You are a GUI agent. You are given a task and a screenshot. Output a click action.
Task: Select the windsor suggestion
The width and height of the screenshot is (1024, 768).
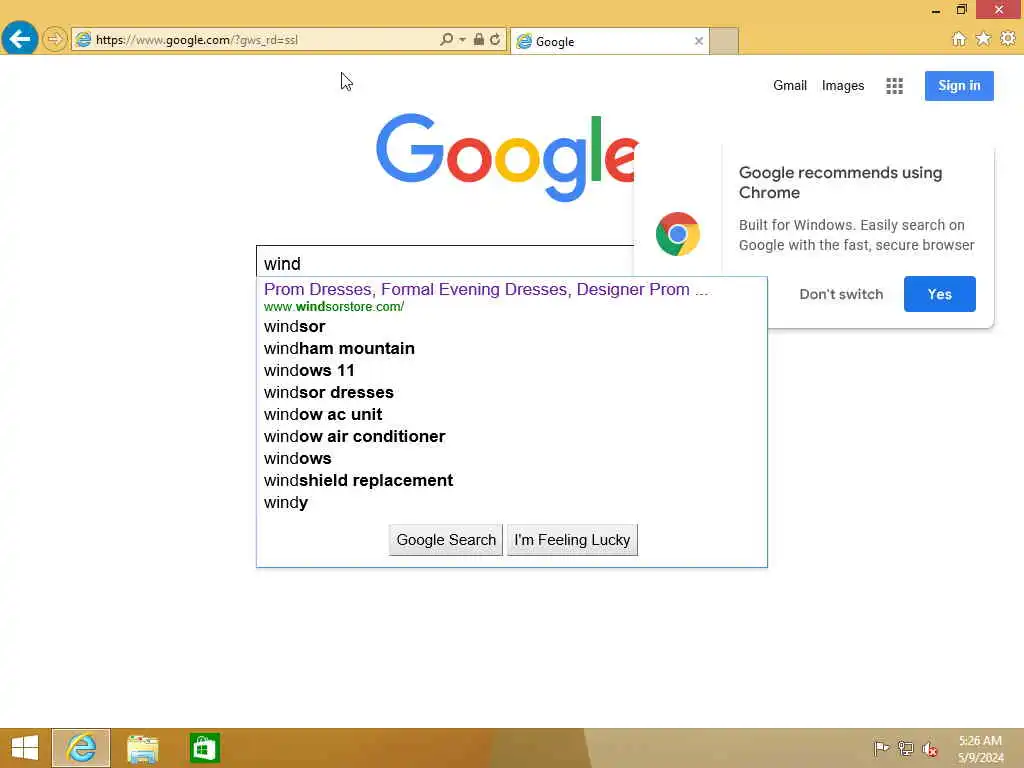(x=512, y=326)
